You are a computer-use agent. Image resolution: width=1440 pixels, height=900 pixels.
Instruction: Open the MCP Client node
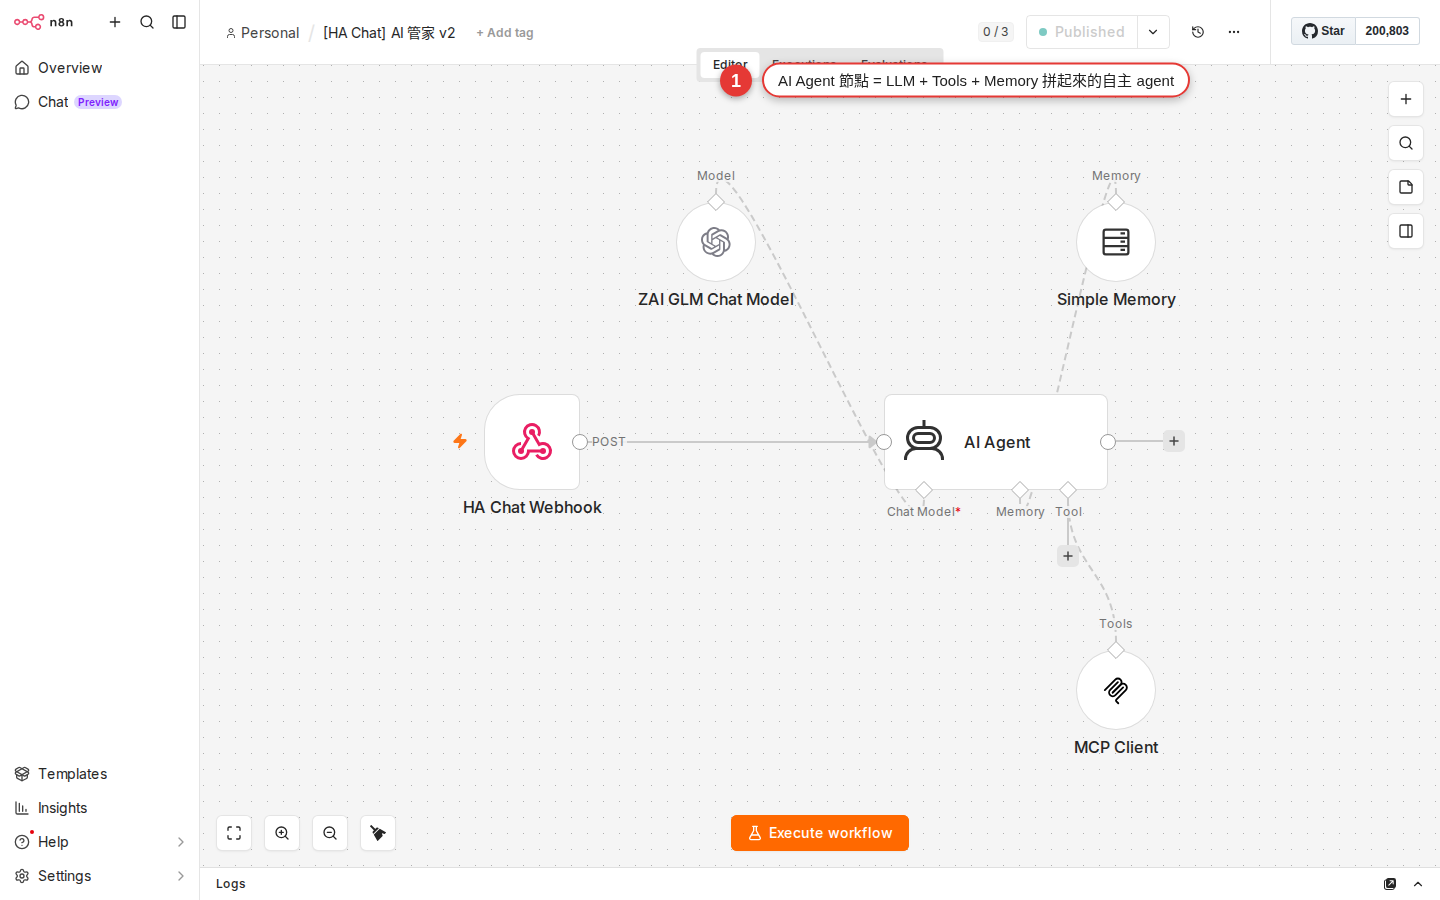[1116, 690]
